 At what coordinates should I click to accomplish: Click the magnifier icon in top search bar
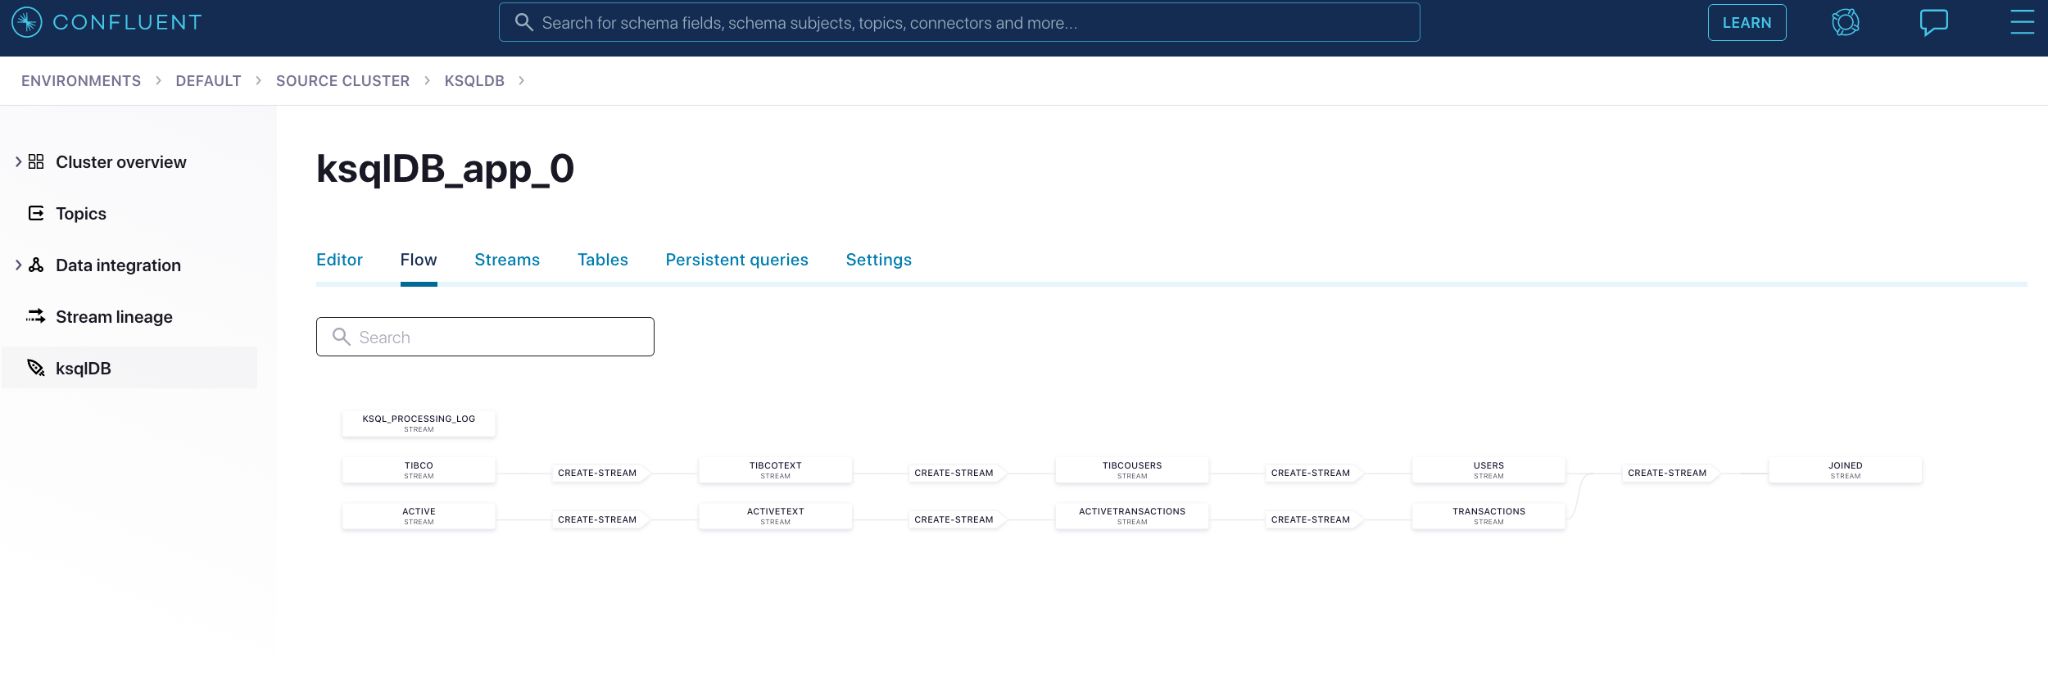(523, 22)
